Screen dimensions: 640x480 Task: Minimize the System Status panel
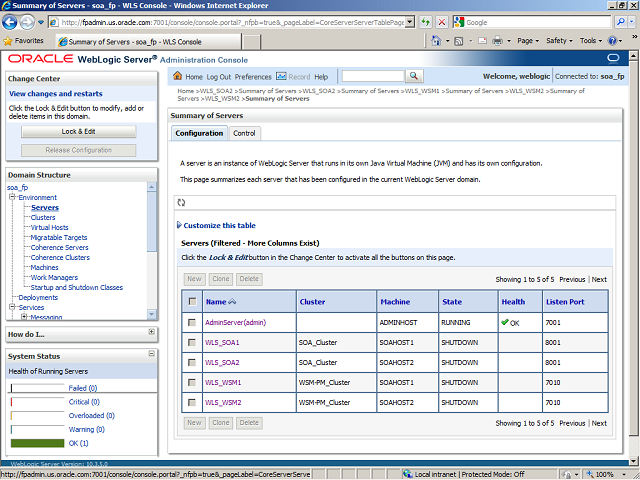coord(151,355)
